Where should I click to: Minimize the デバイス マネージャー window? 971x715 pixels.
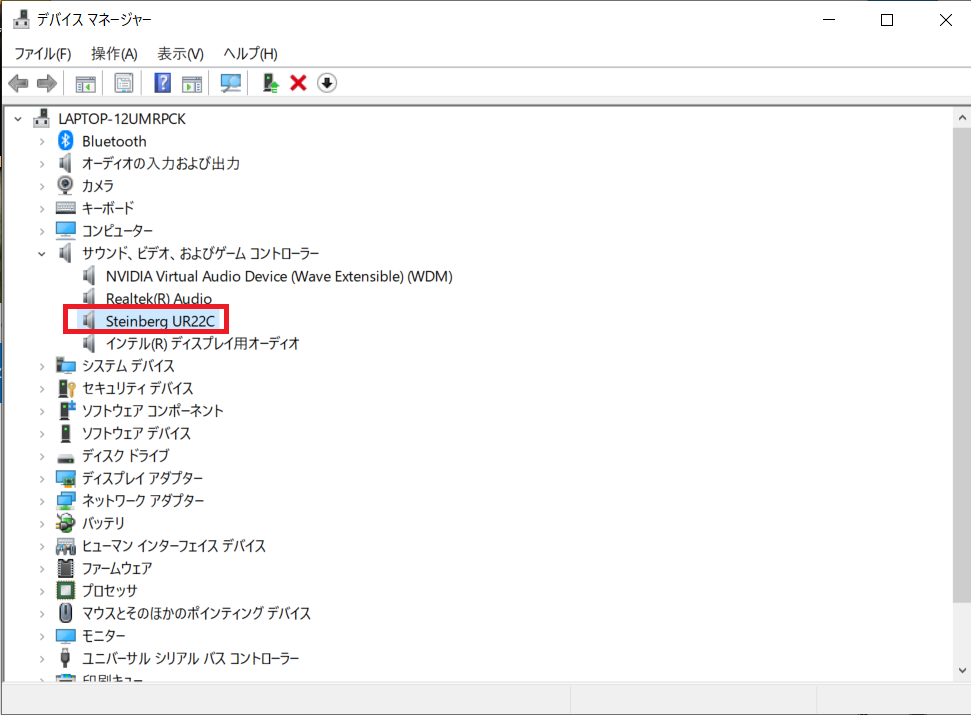point(829,20)
